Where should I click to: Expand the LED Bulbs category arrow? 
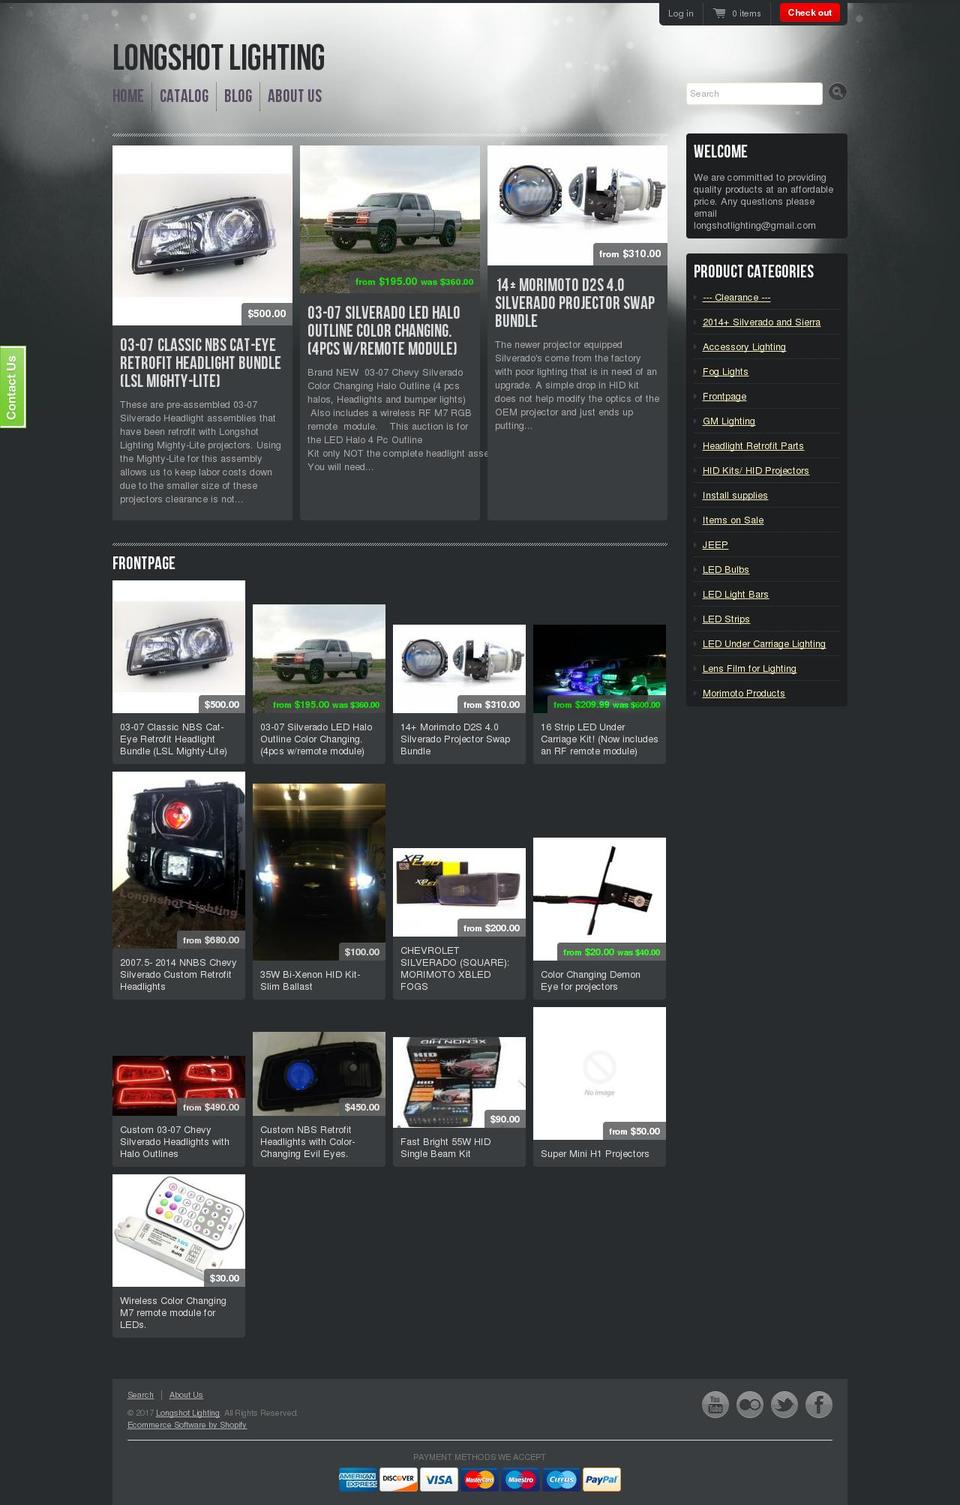click(x=694, y=569)
